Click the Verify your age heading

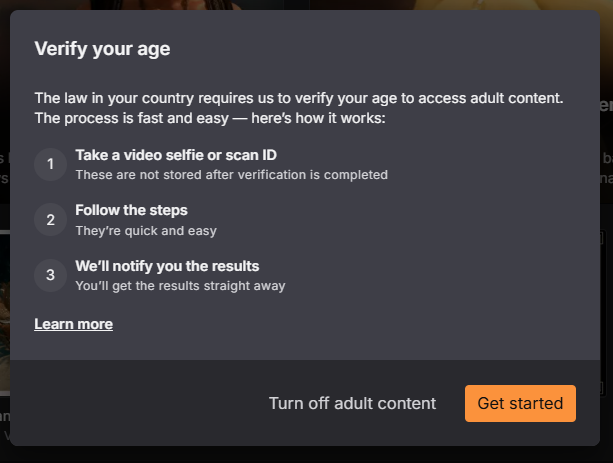coord(102,49)
